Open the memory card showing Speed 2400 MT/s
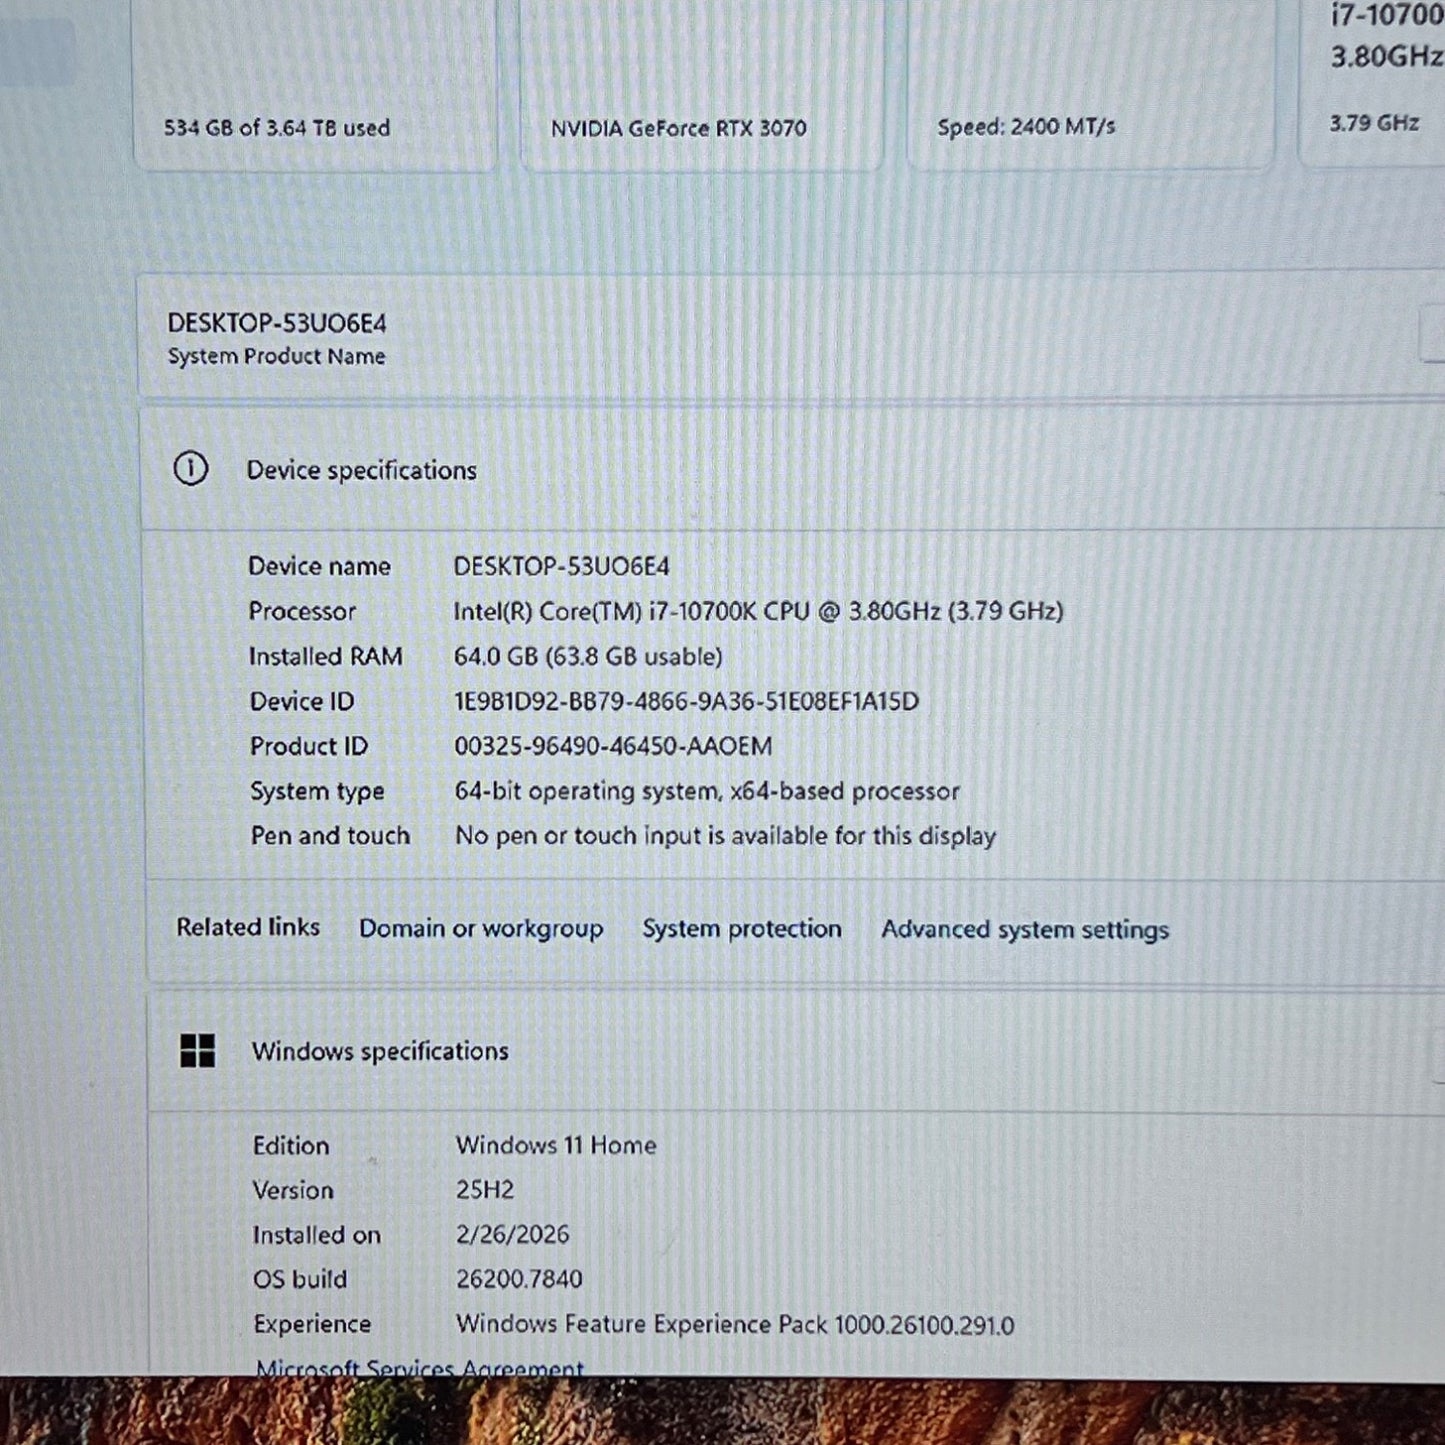The width and height of the screenshot is (1445, 1445). 1091,85
